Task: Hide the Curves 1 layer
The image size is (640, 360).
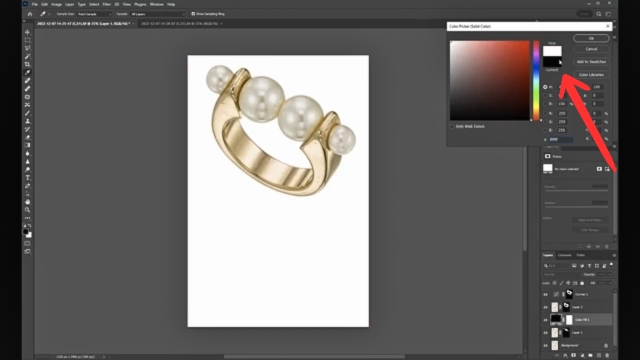Action: point(545,294)
